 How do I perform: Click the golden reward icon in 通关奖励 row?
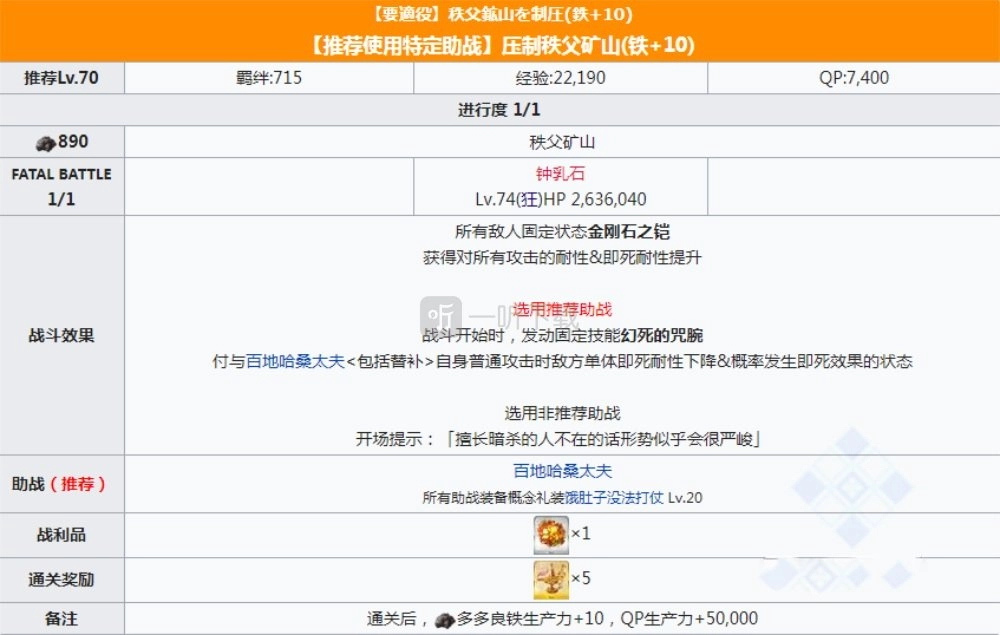click(x=551, y=579)
